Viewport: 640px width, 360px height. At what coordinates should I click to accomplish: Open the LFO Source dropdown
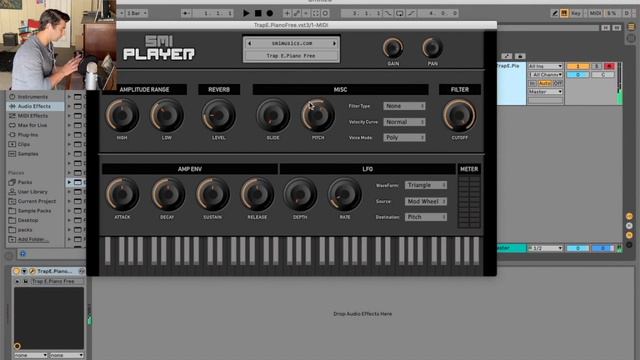(x=426, y=201)
